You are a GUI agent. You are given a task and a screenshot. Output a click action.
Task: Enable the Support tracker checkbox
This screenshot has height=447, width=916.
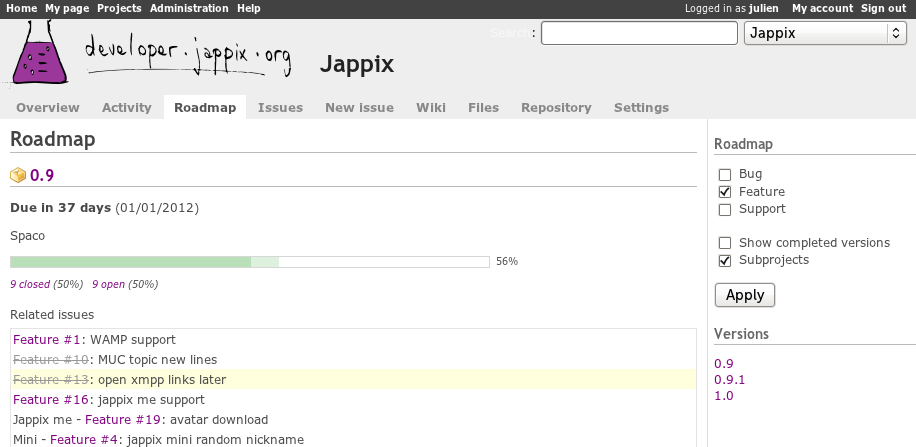coord(724,209)
